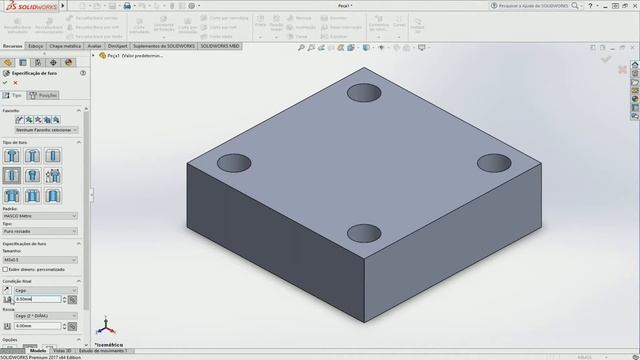Switch to the Avaliar ribbon tab
This screenshot has width=640, height=360.
pos(94,46)
